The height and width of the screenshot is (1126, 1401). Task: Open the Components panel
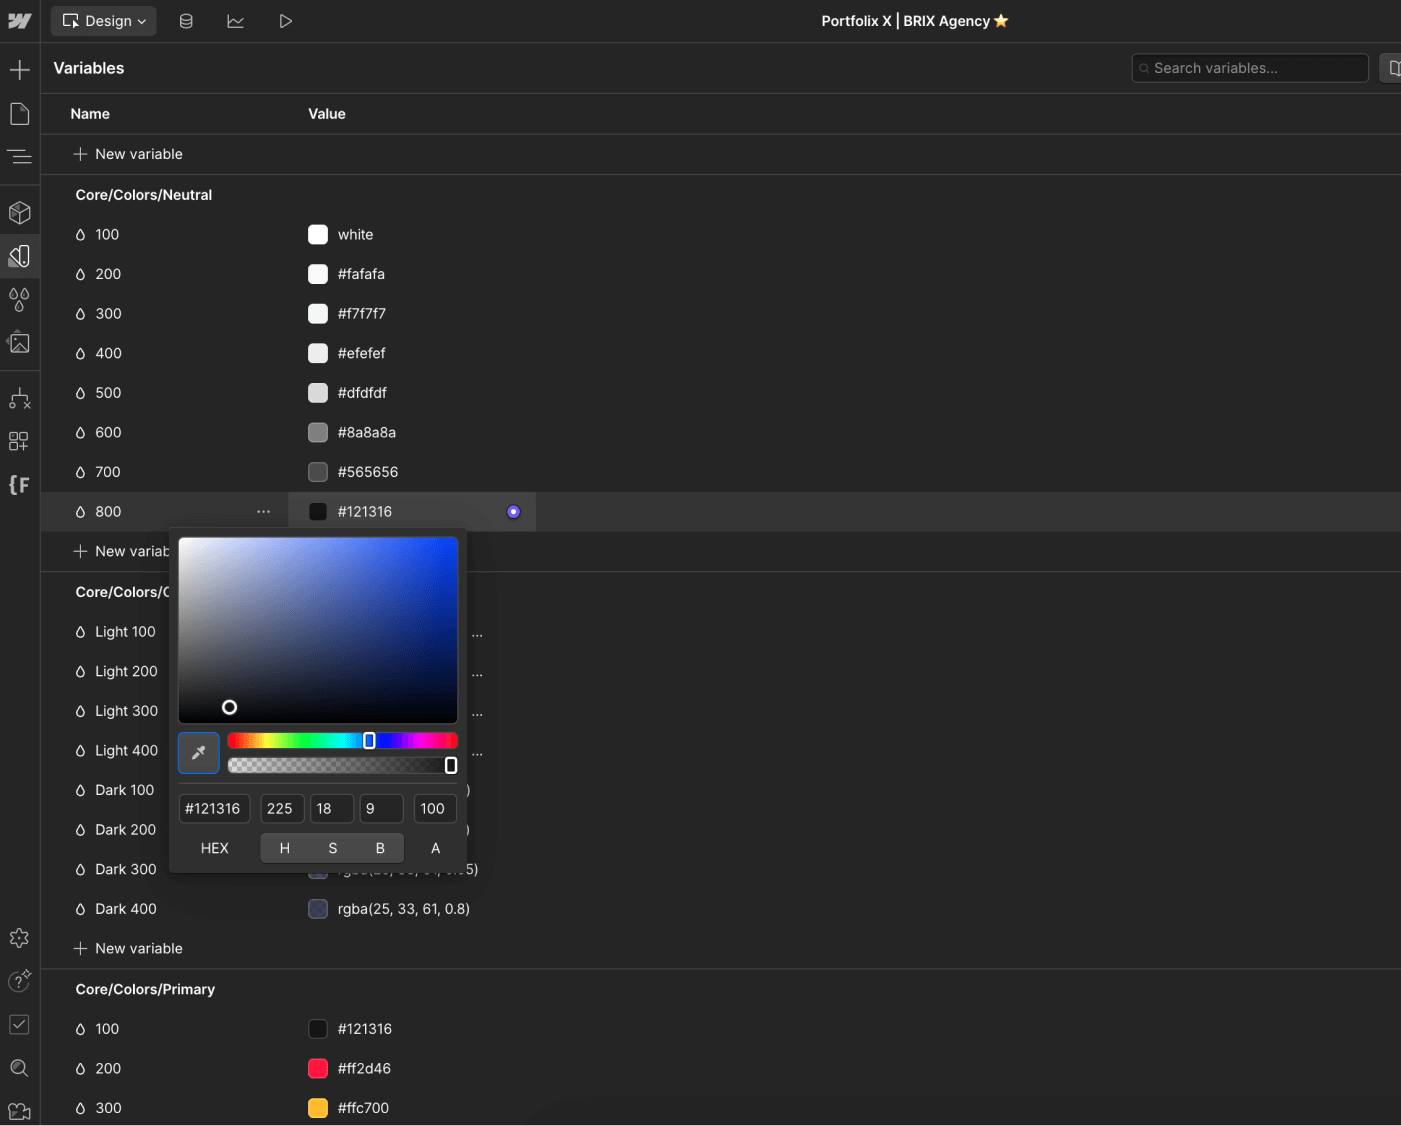[x=20, y=212]
